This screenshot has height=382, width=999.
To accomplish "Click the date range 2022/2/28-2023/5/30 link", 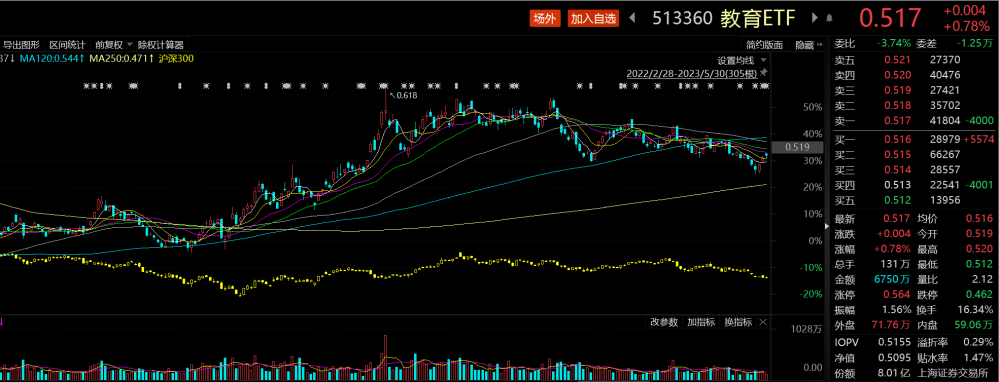I will 691,74.
